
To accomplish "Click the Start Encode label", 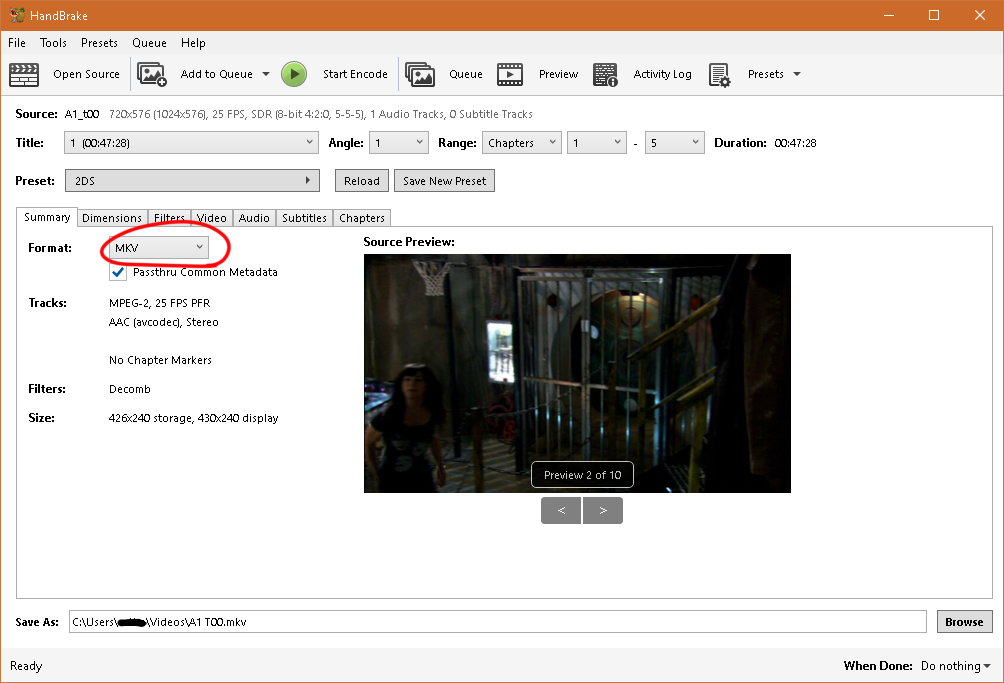I will 355,74.
